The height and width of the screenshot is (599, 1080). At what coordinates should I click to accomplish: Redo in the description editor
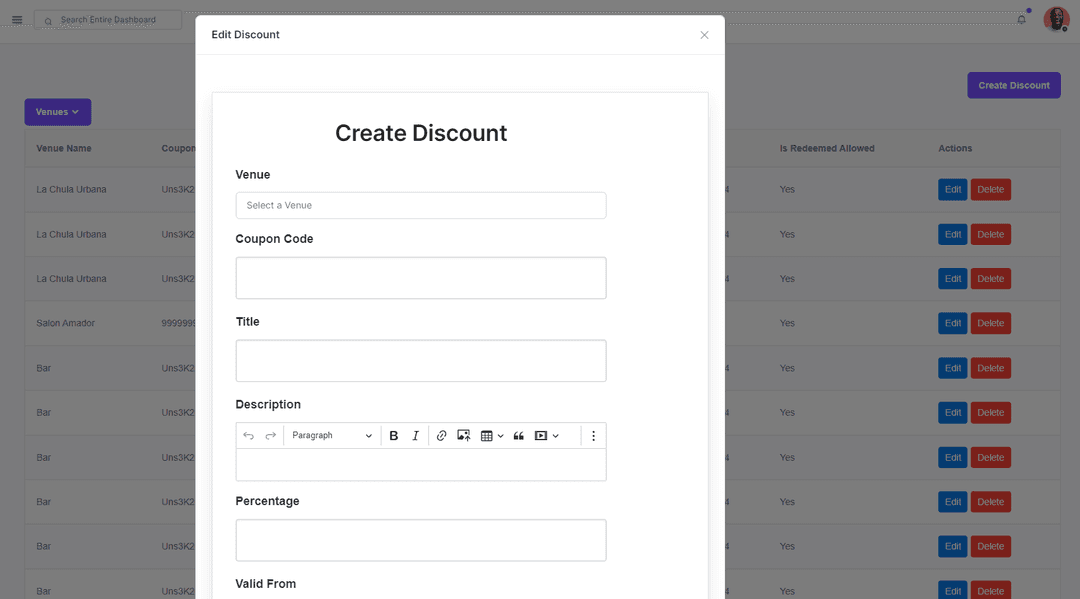click(x=271, y=436)
